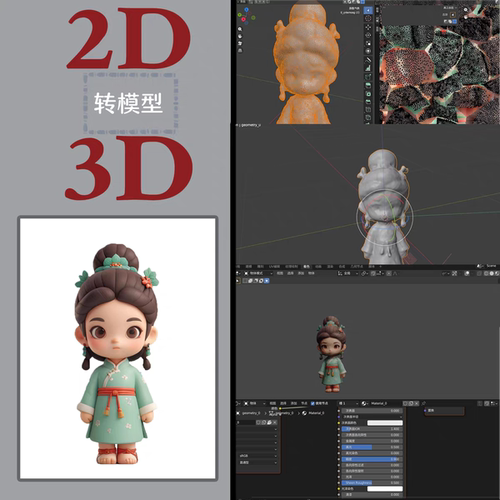This screenshot has height=500, width=500.
Task: Select the Add Cube tool
Action: [368, 77]
